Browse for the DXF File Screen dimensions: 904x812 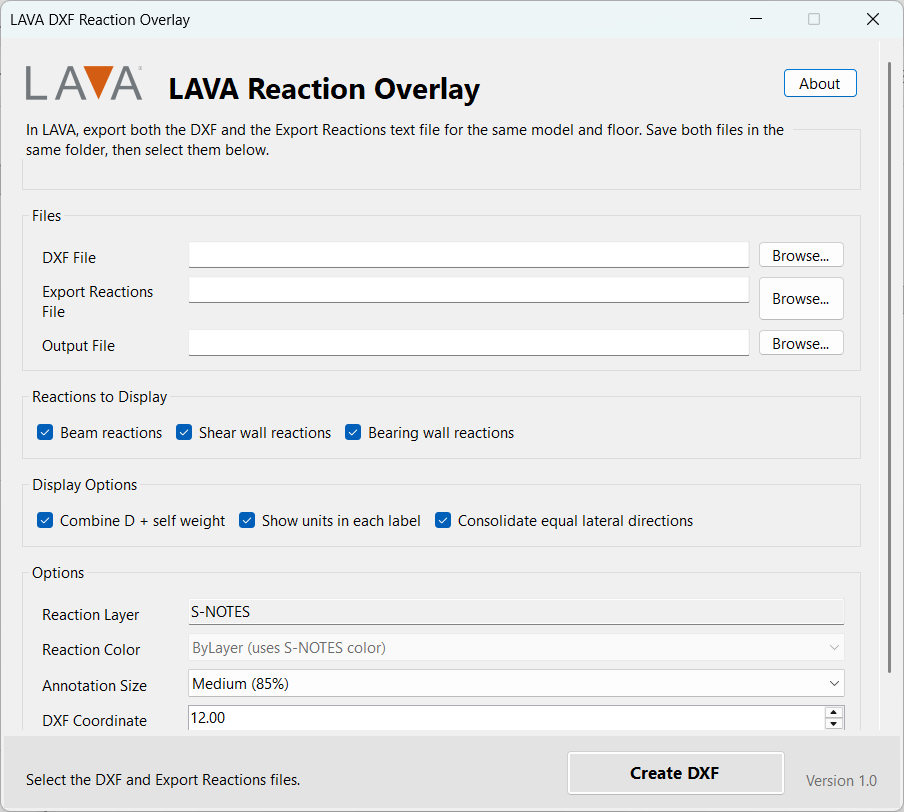[801, 255]
